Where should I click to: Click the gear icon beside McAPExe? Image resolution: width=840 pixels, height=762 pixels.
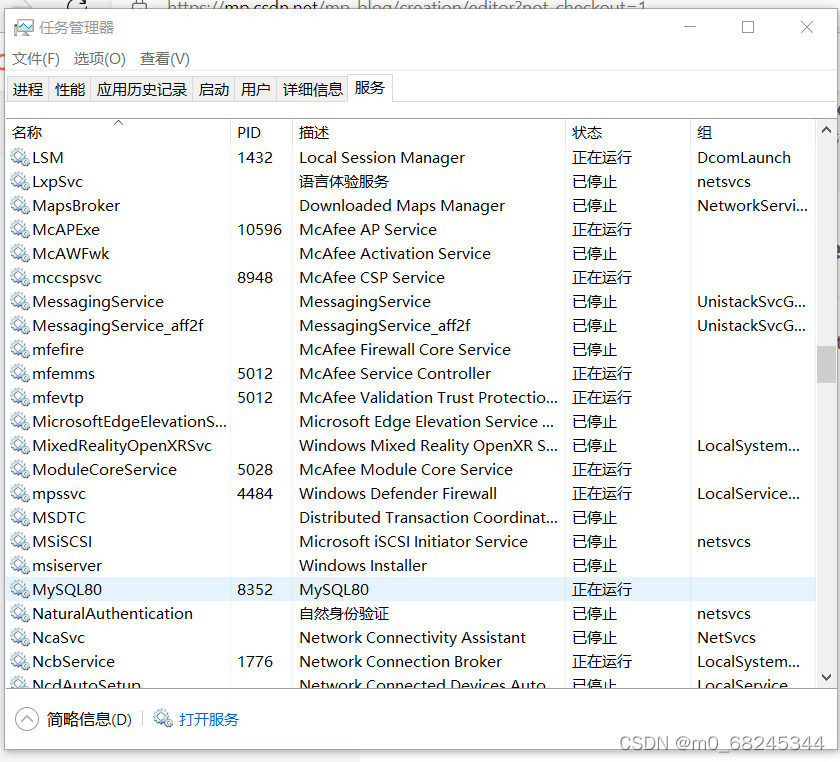[x=20, y=229]
